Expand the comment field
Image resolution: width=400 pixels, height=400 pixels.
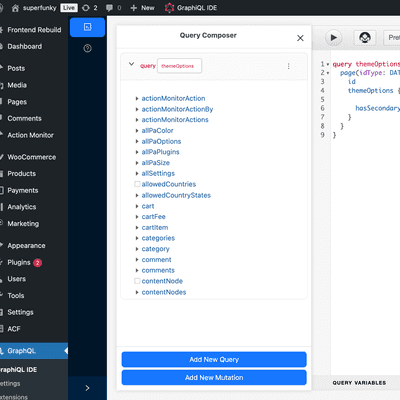pyautogui.click(x=137, y=260)
